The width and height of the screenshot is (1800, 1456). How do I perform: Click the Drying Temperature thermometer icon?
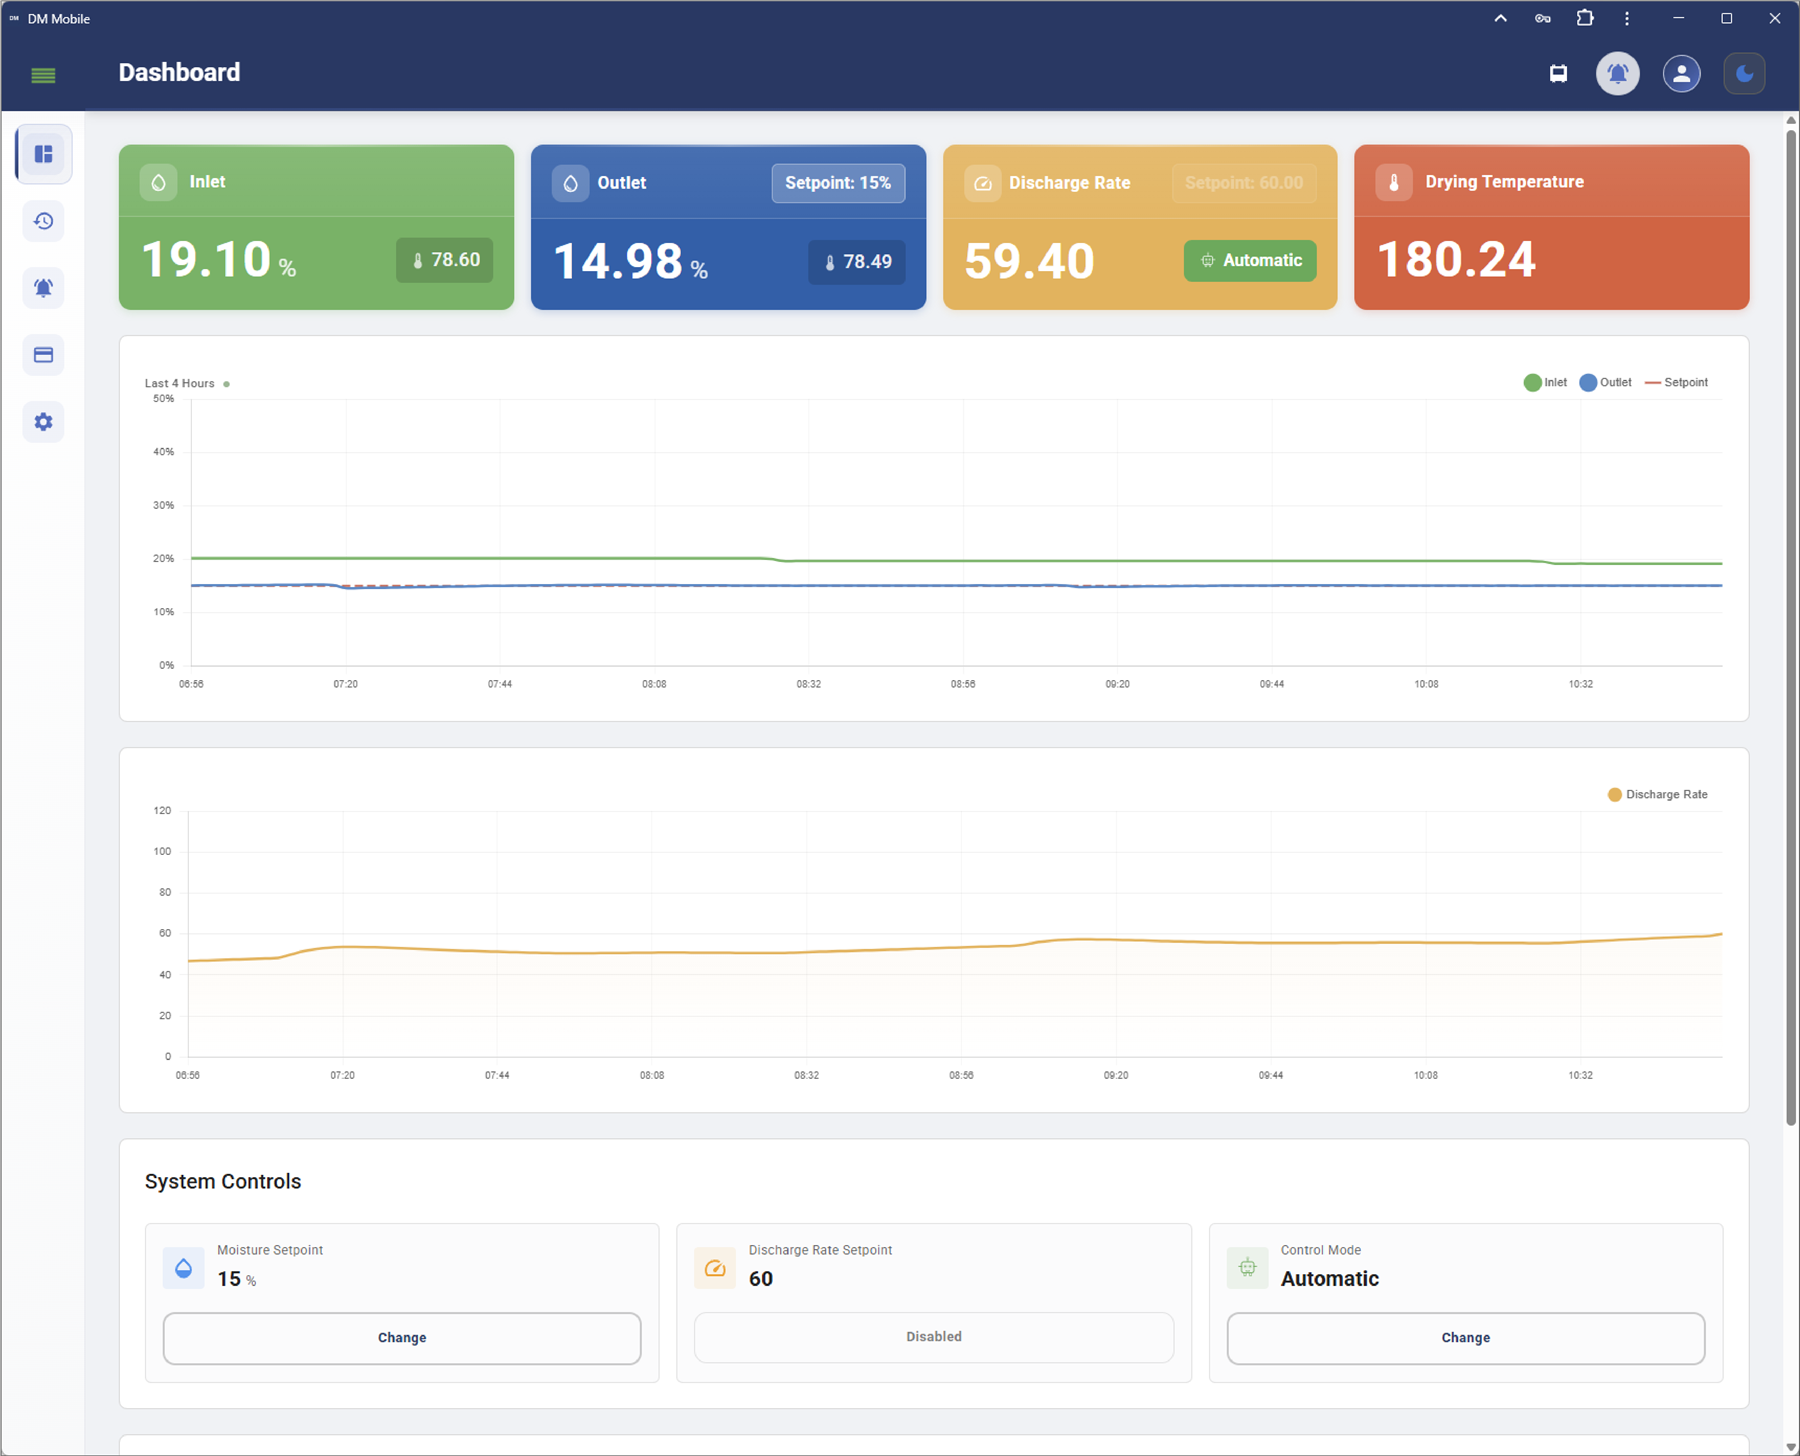tap(1394, 182)
